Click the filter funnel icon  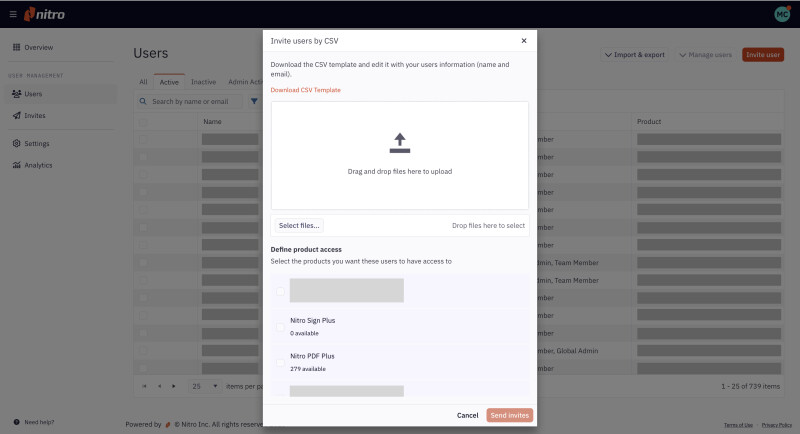pos(254,101)
